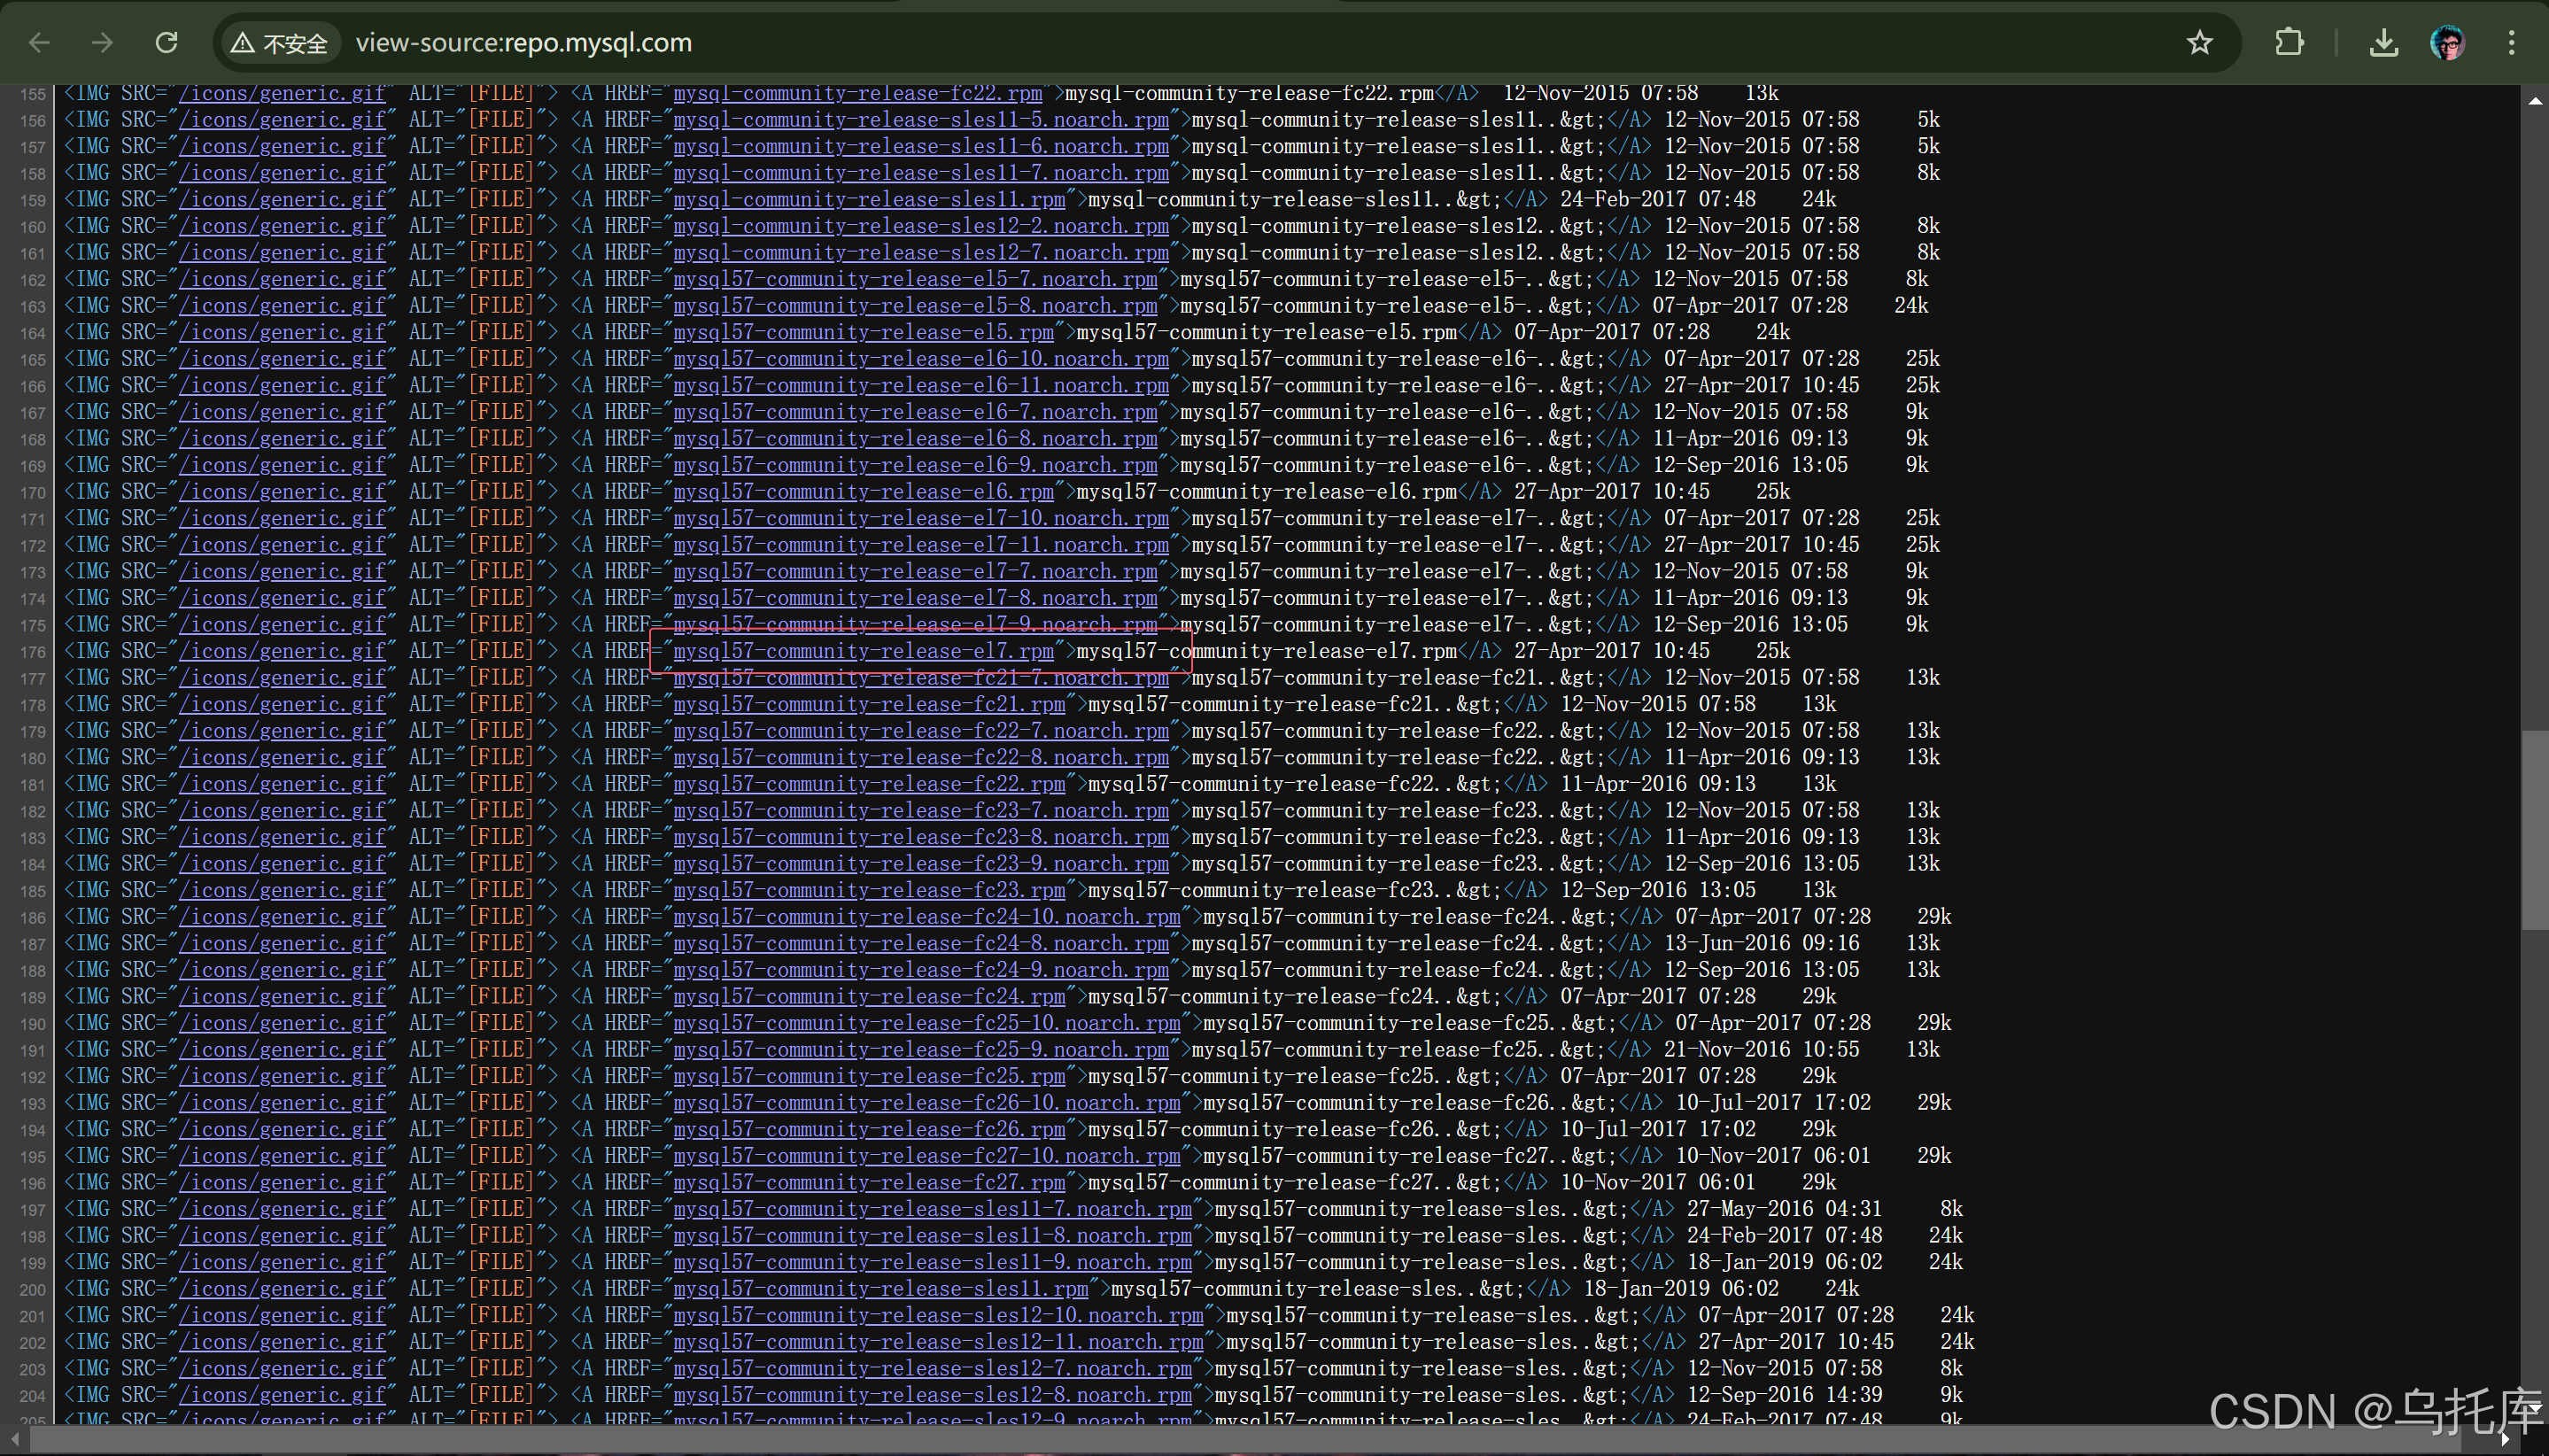Click vertical scrollbar up arrow

(x=2535, y=101)
